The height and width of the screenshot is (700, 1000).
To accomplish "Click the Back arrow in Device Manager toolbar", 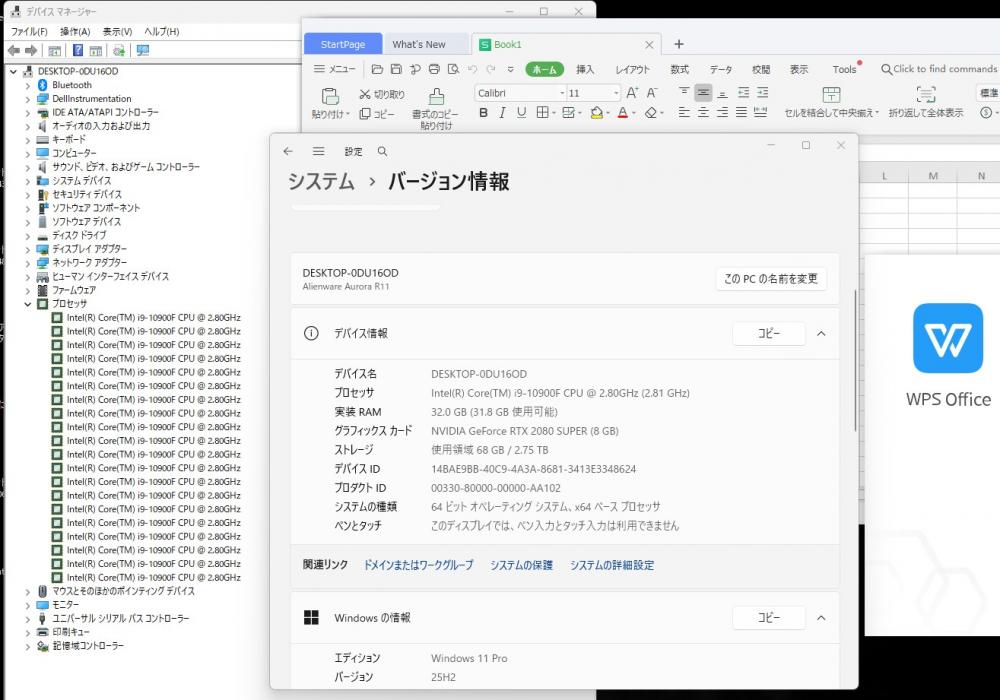I will pos(13,50).
